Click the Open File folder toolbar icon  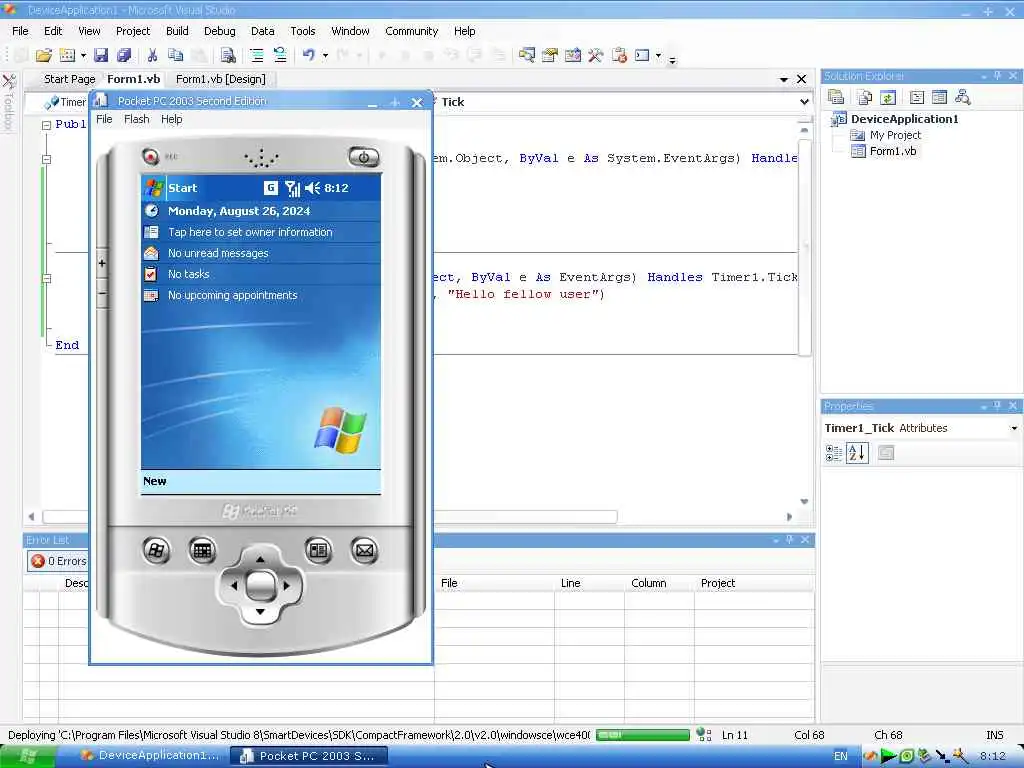point(44,56)
